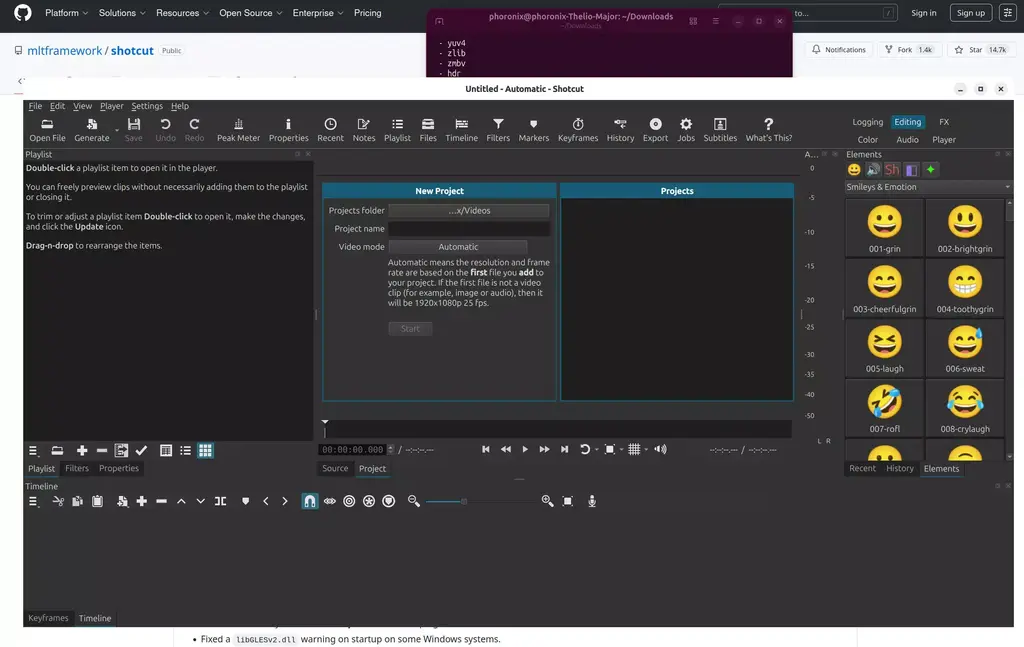Click the timeline zoom in magnifier

point(547,501)
